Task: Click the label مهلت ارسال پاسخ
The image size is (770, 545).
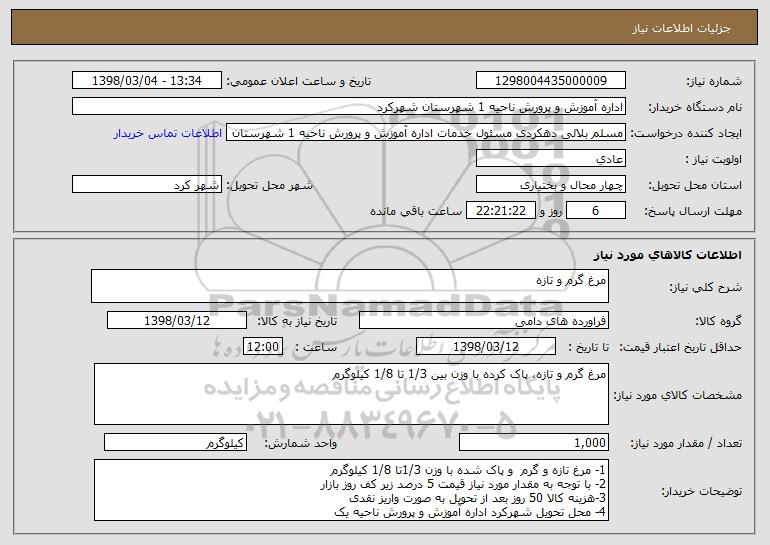Action: 693,211
